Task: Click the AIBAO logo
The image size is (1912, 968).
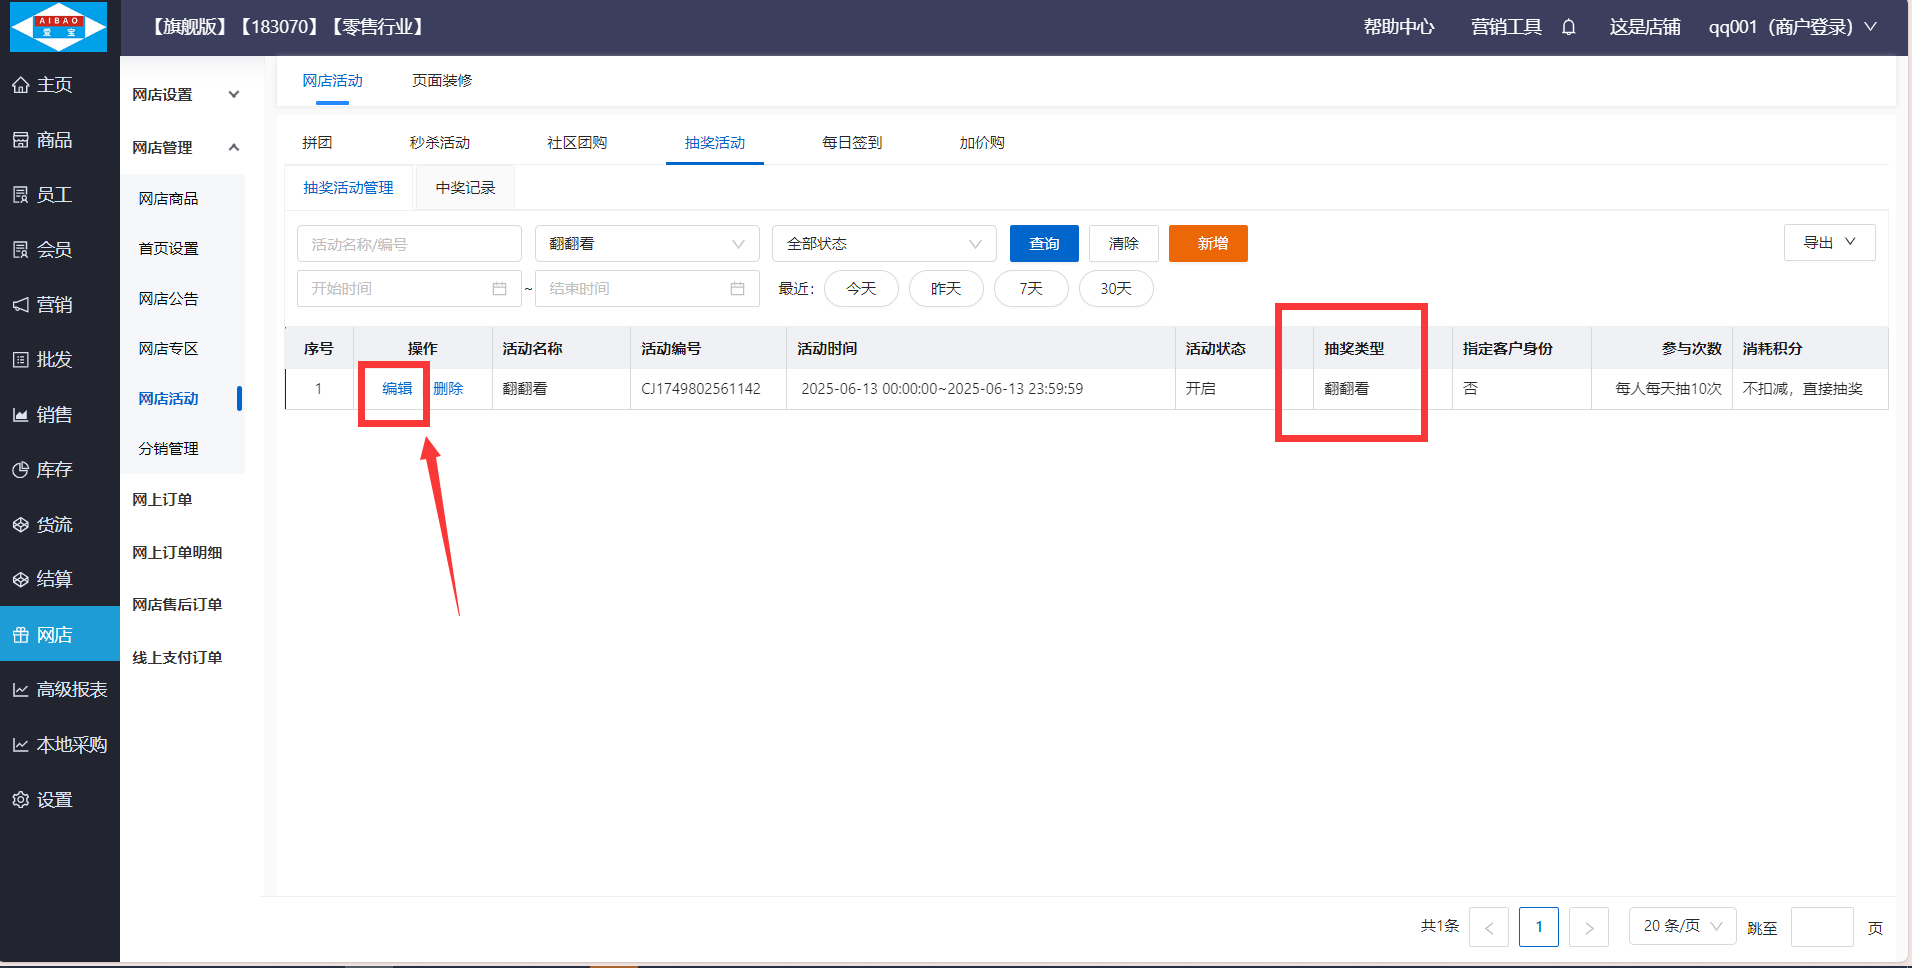Action: 58,27
